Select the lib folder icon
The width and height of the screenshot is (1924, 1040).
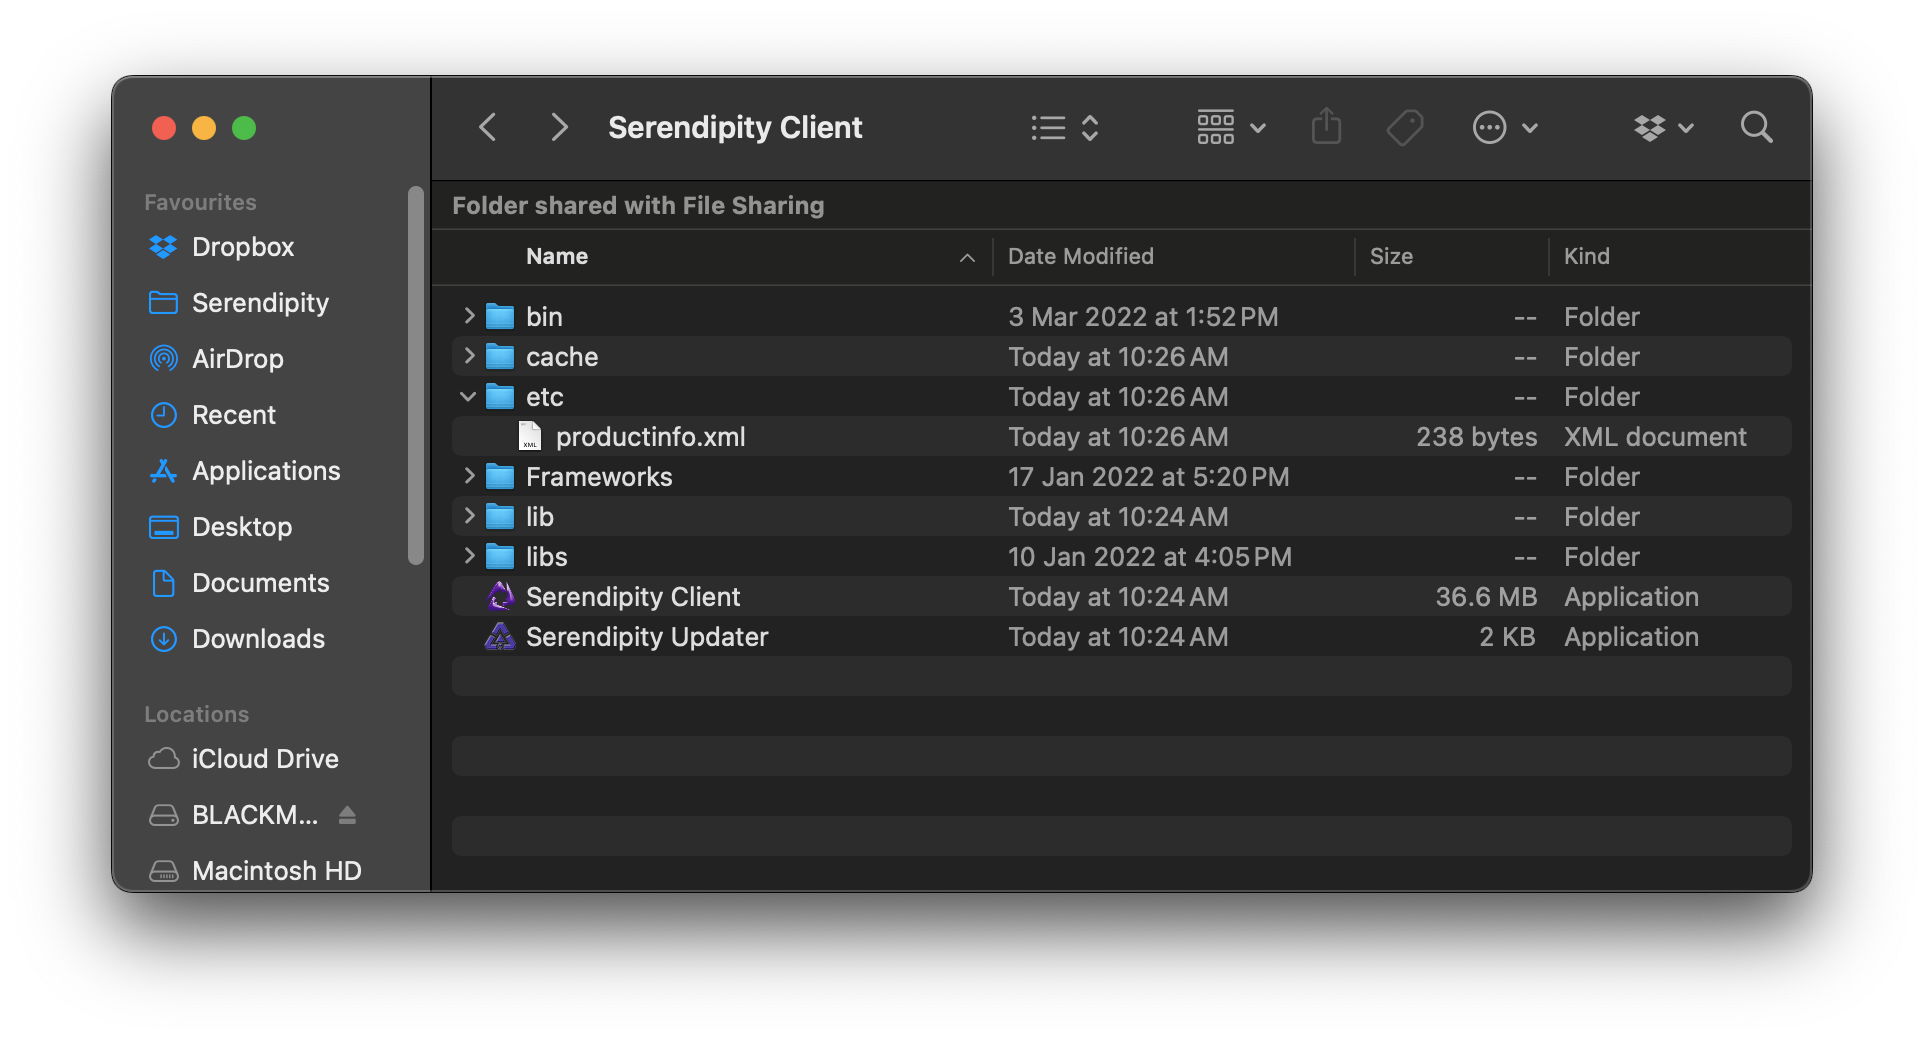point(500,517)
